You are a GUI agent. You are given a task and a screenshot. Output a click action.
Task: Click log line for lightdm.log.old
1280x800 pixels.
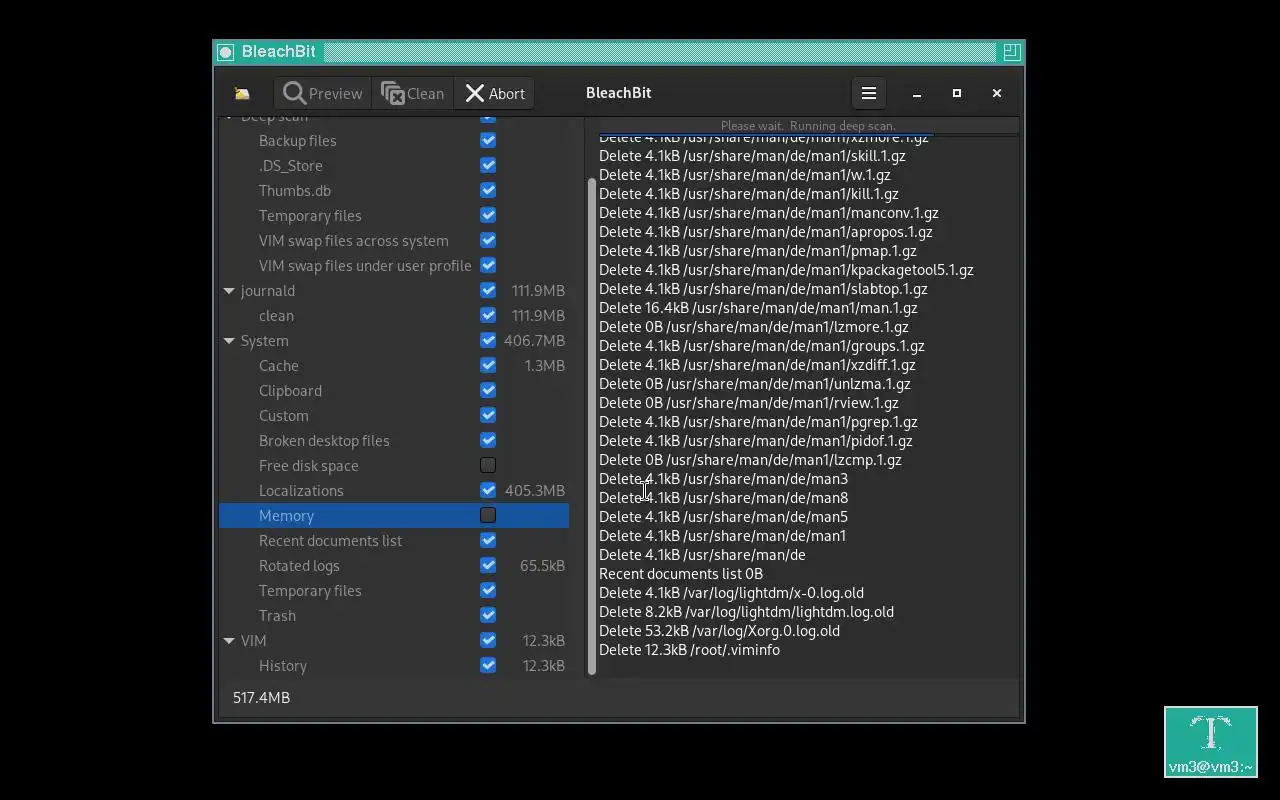point(746,612)
